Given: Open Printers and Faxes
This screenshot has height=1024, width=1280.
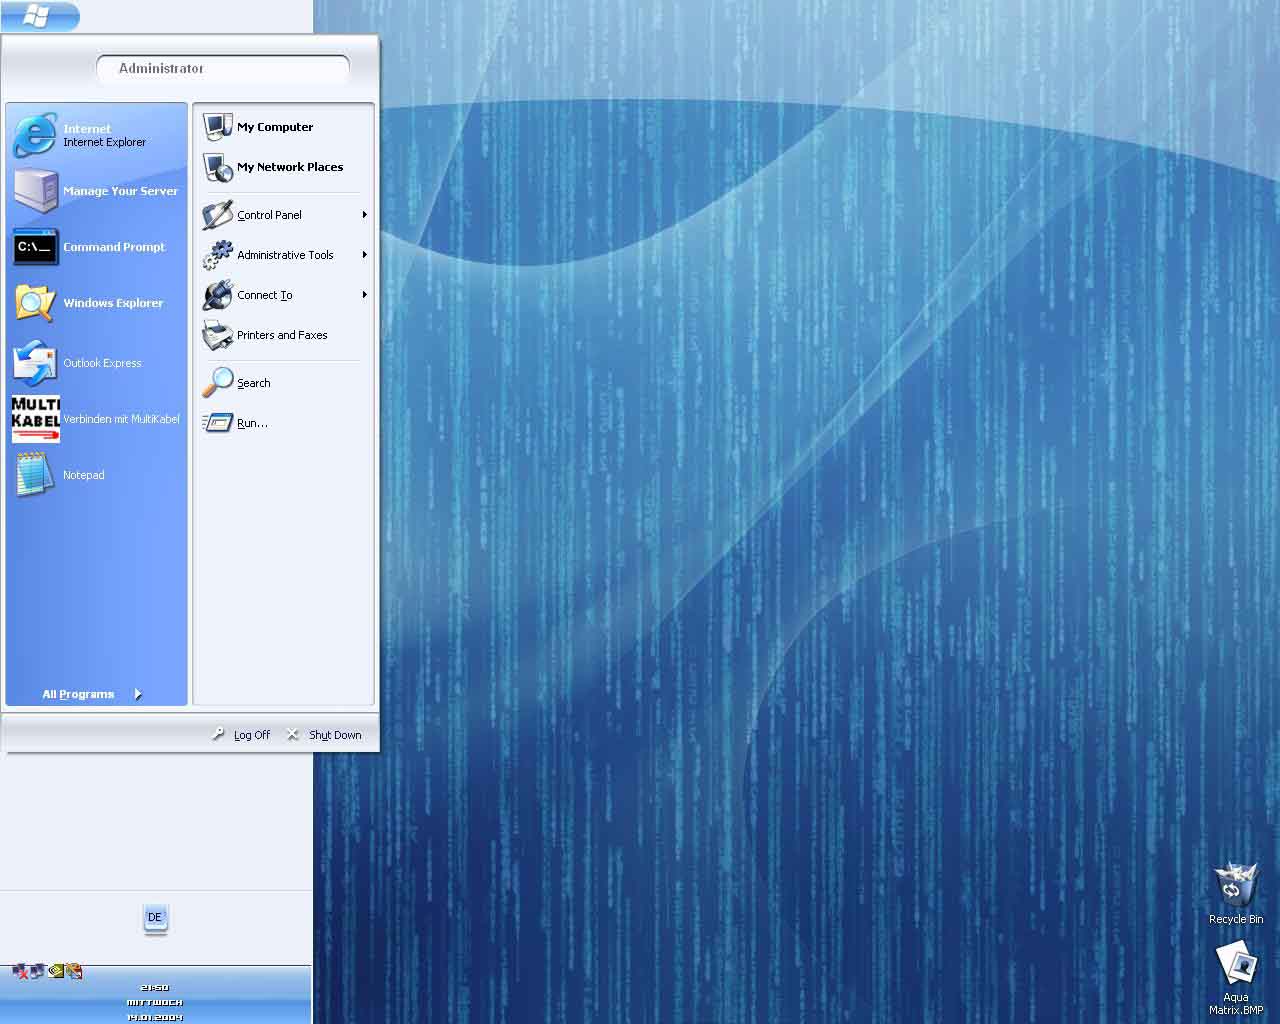Looking at the screenshot, I should click(x=284, y=335).
